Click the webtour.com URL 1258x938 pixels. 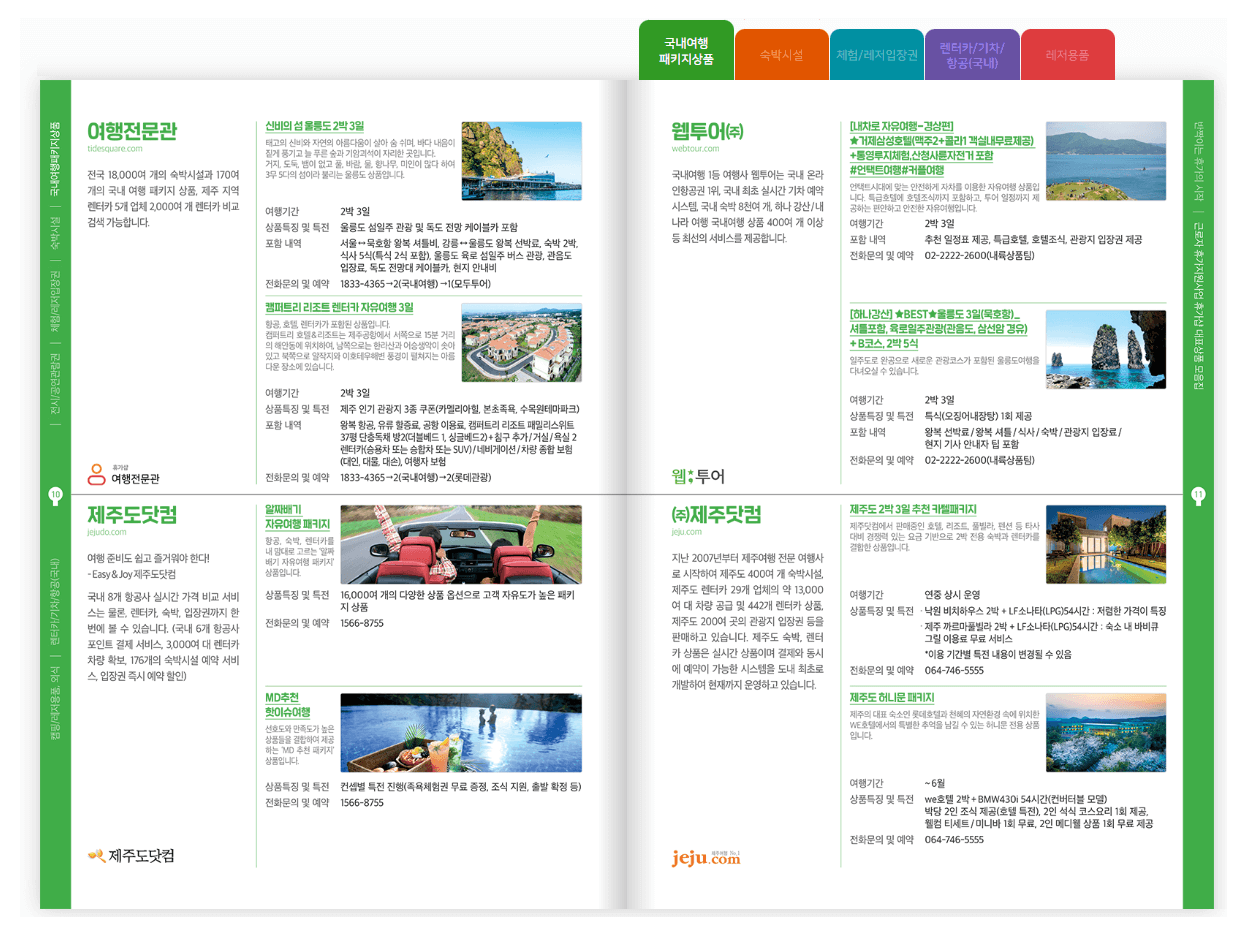(696, 148)
